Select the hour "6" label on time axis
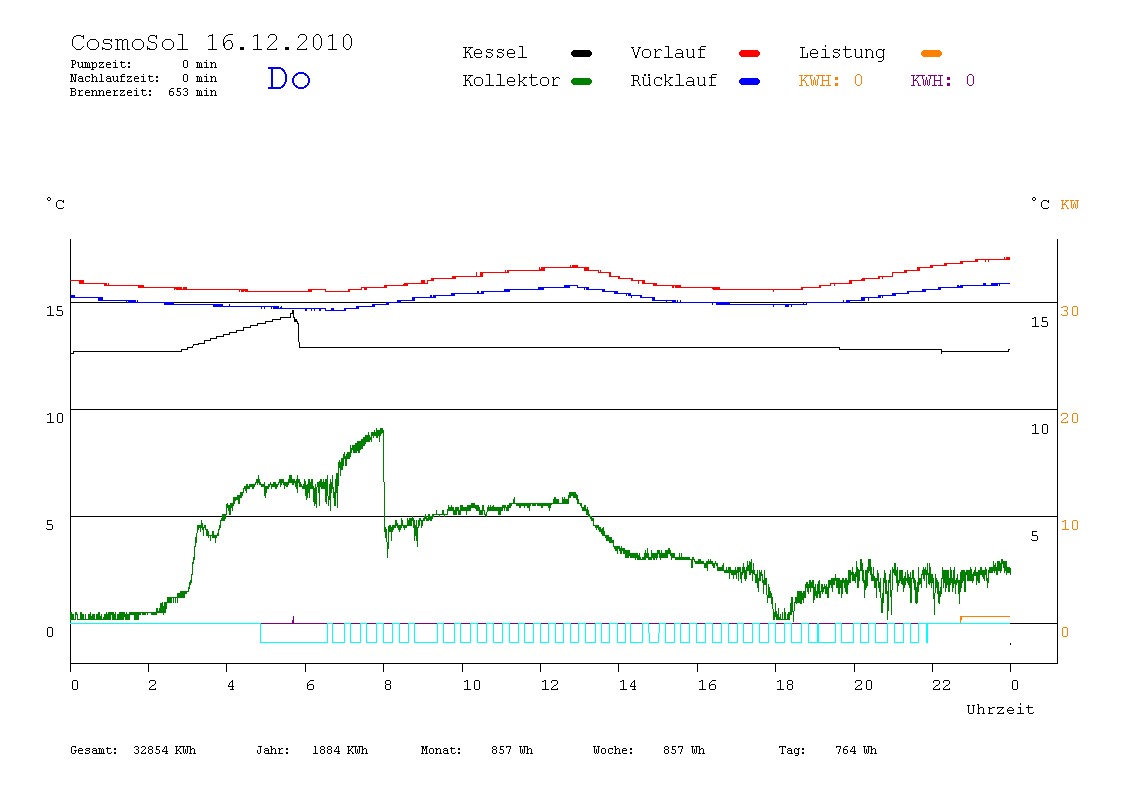1148x812 pixels. point(310,685)
